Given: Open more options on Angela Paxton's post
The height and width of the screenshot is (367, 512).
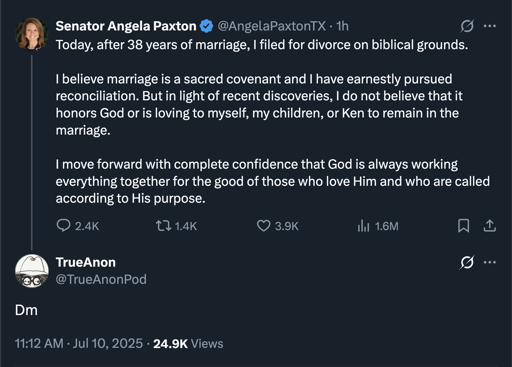Looking at the screenshot, I should pos(489,26).
